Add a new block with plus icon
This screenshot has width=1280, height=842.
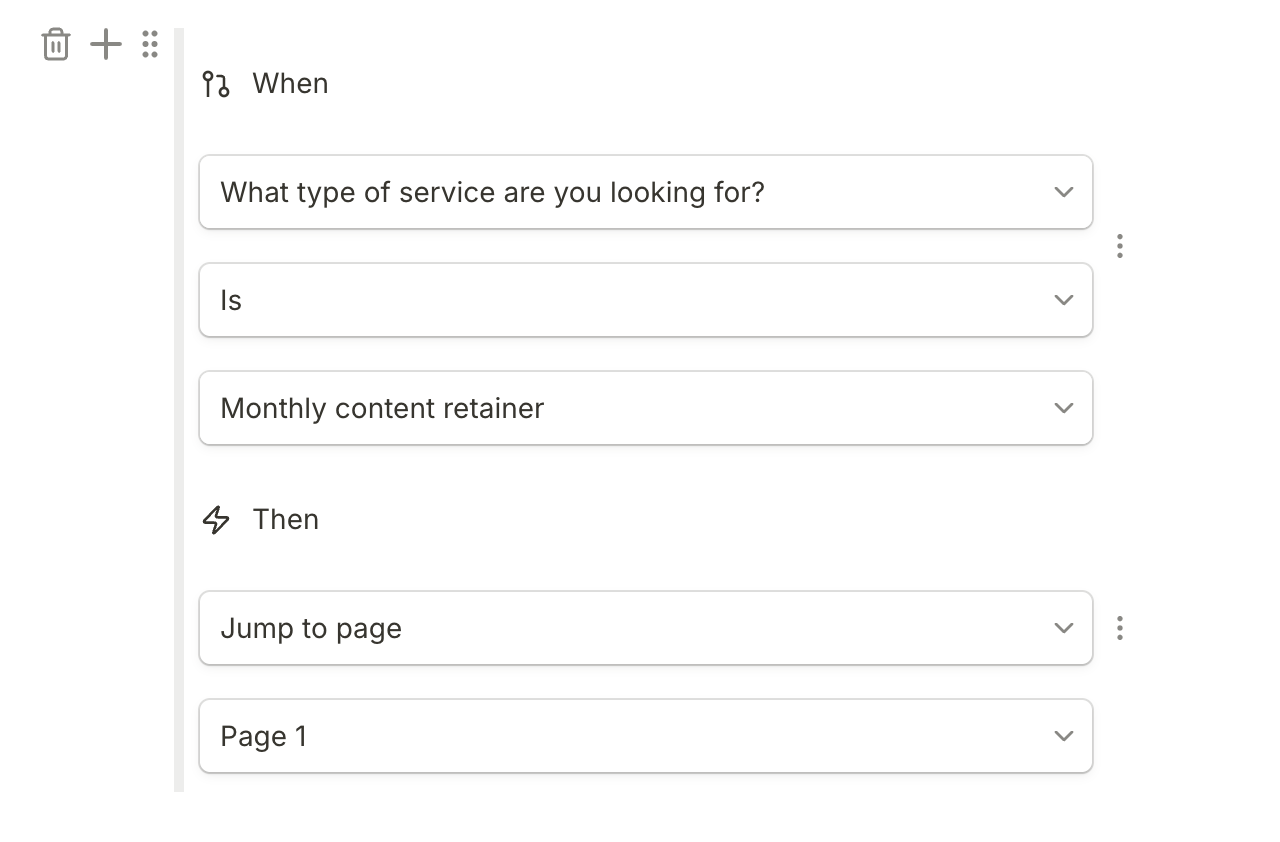tap(105, 45)
